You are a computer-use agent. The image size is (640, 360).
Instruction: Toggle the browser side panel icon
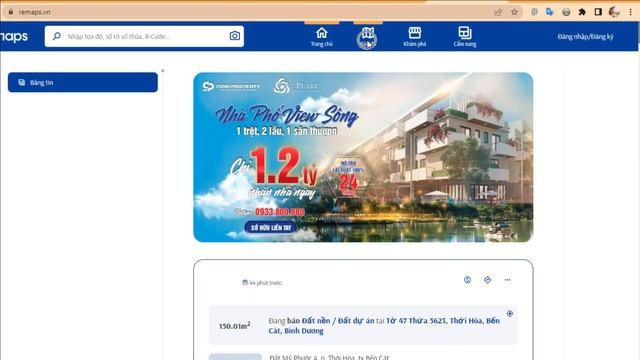tap(598, 12)
